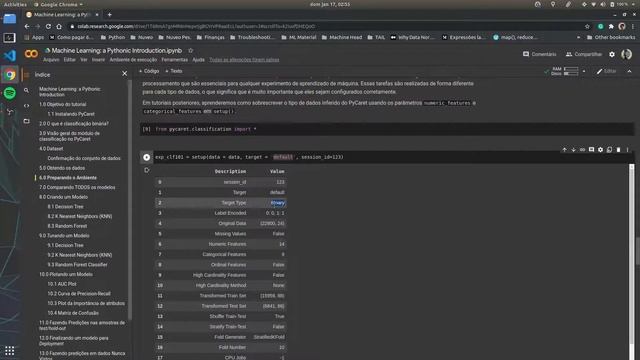Open Files app in the dock
Image resolution: width=640 pixels, height=360 pixels.
click(x=9, y=19)
